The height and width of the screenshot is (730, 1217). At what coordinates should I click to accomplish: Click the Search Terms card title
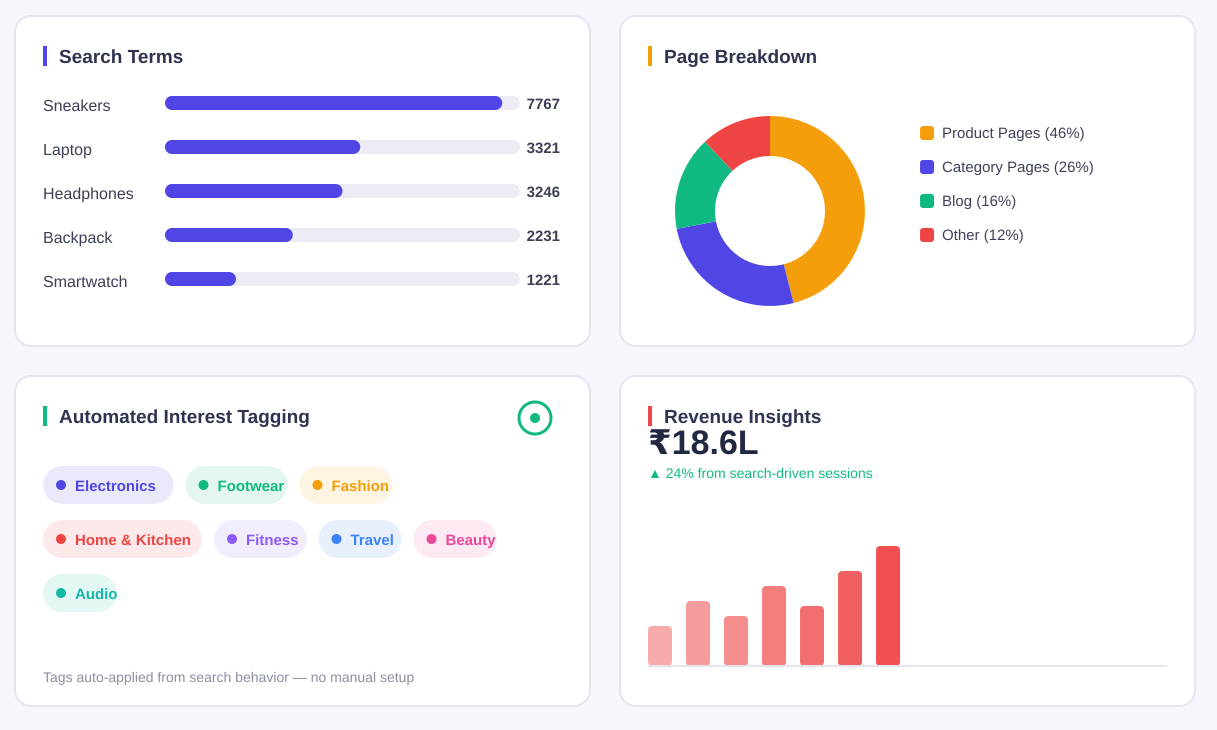(121, 57)
